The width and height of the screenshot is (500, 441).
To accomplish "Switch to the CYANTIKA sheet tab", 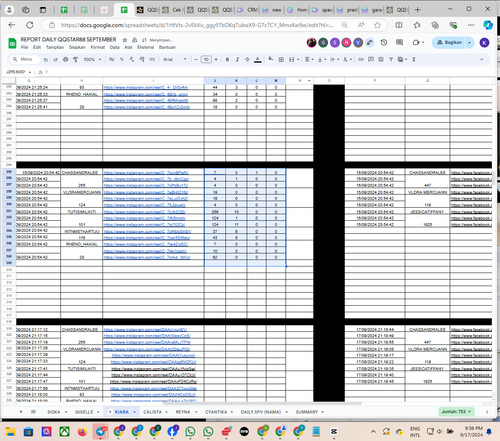I will (216, 412).
